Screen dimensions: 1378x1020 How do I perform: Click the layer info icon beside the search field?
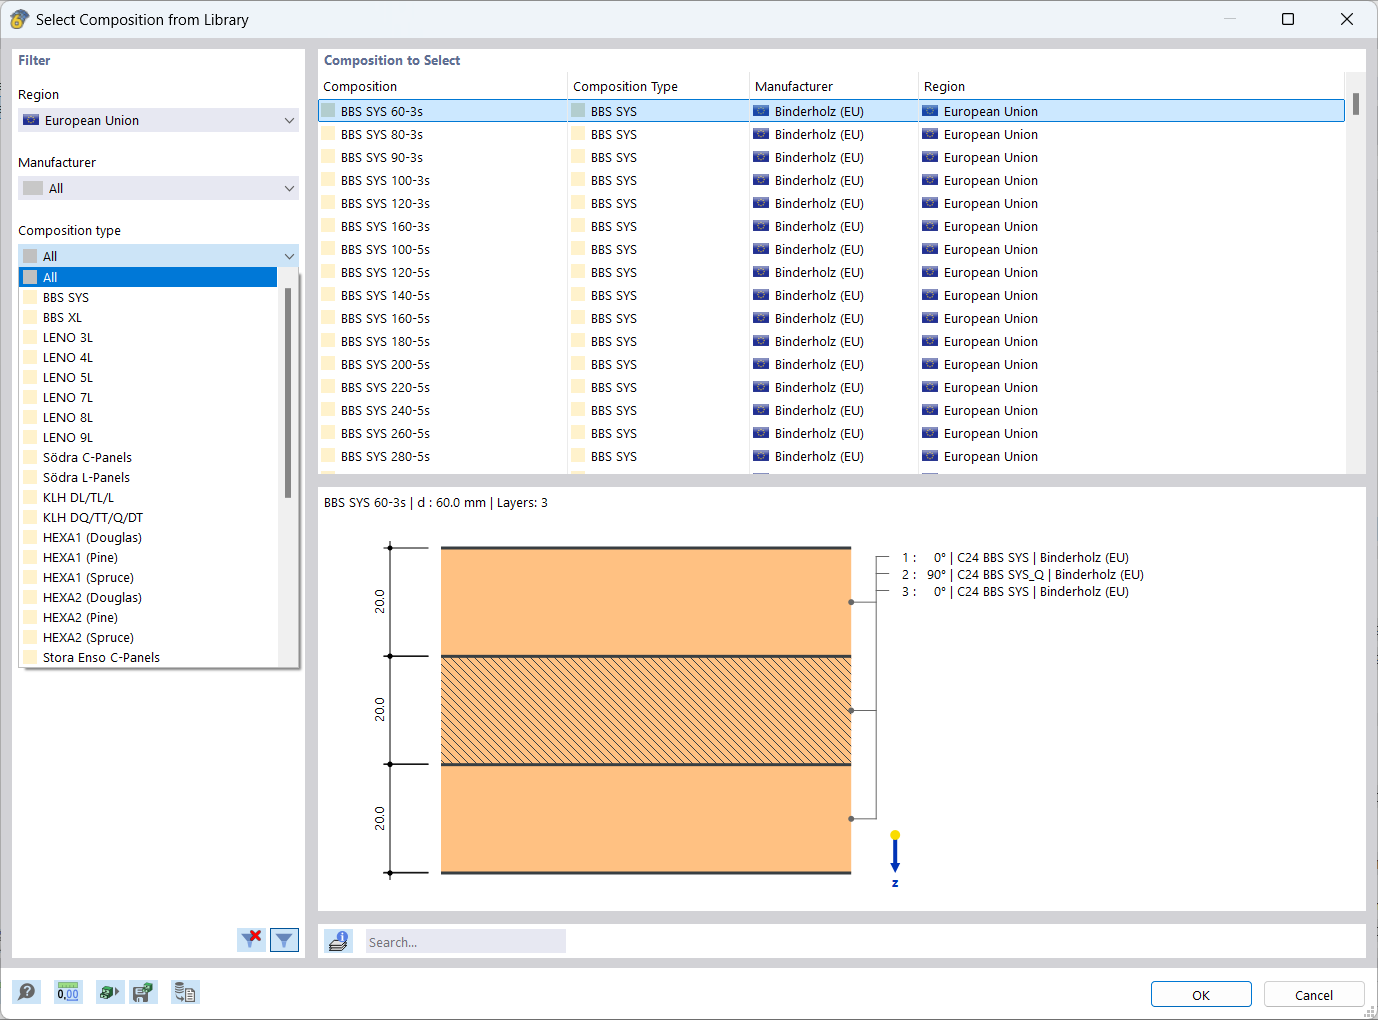pos(338,940)
